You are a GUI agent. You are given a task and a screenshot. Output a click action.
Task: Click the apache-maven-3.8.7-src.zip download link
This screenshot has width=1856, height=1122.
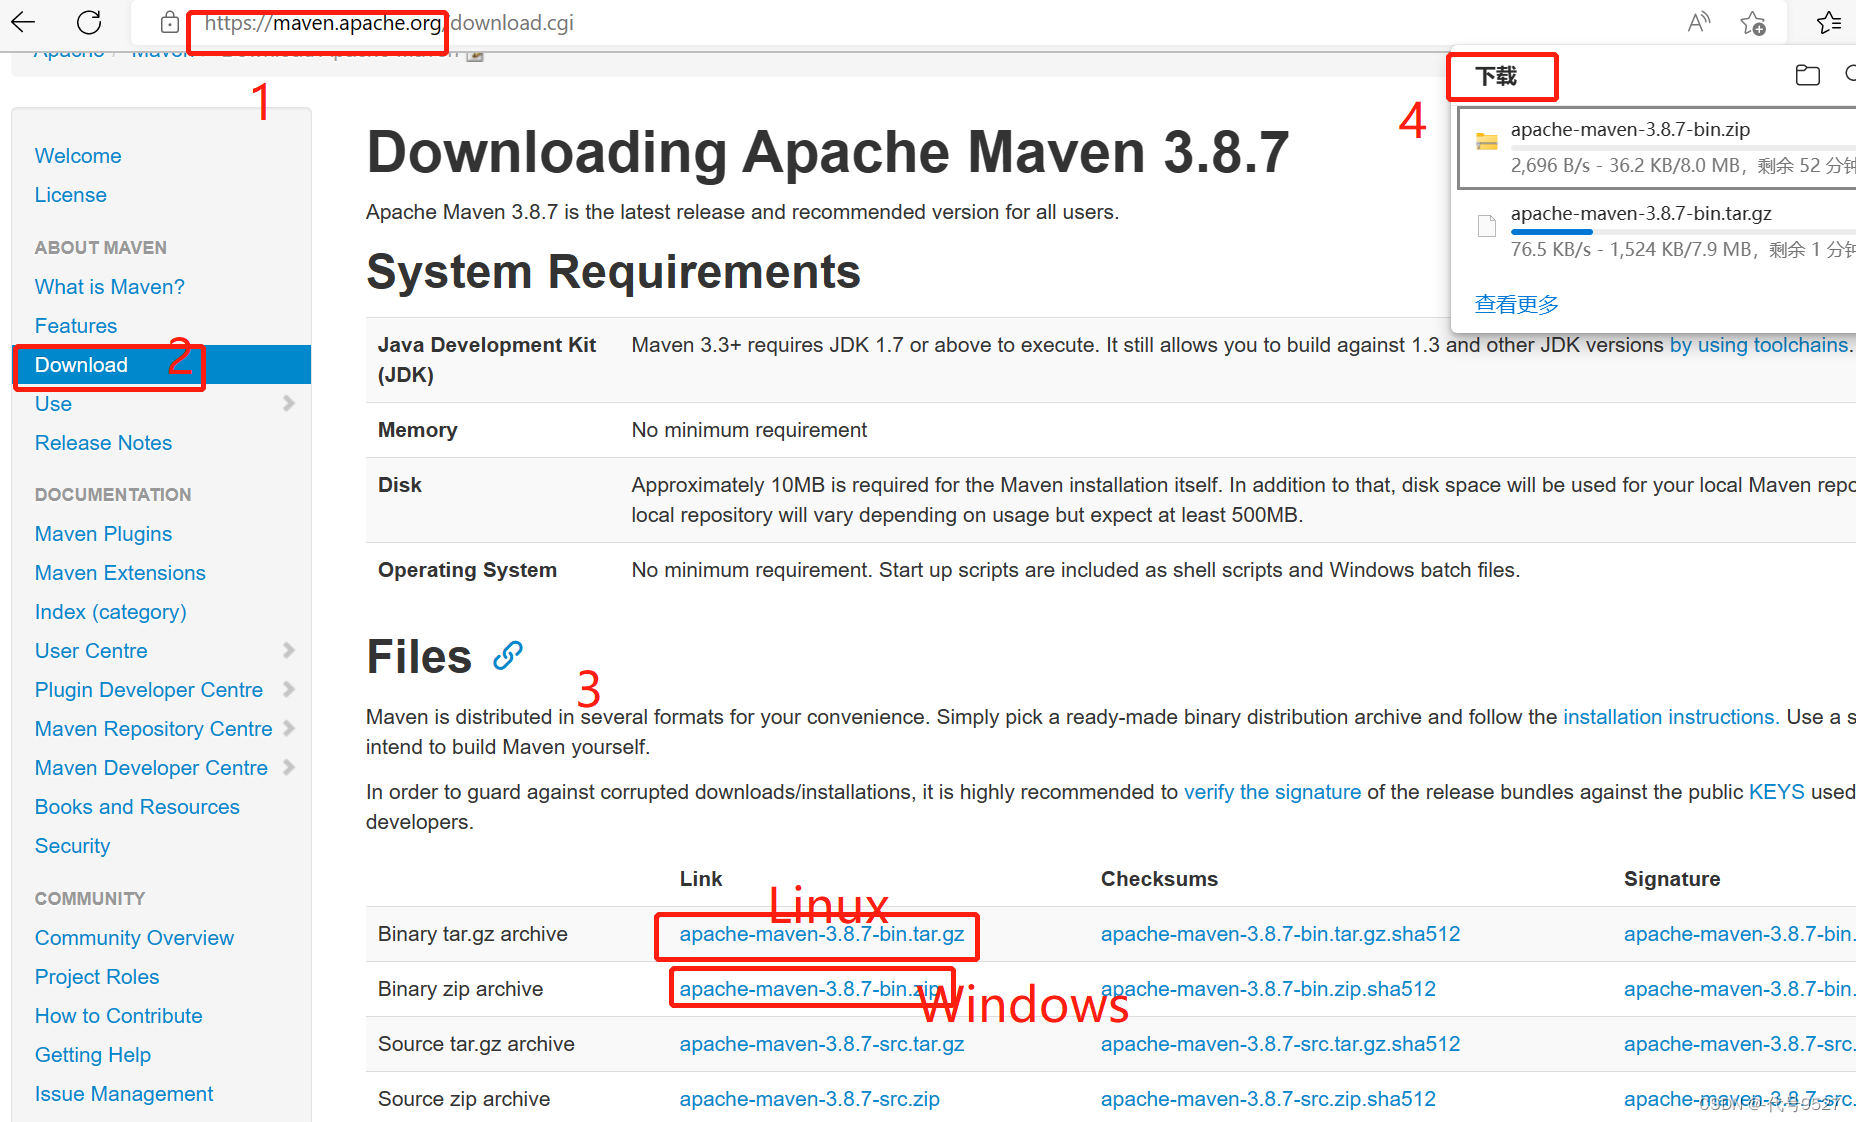pos(810,1099)
